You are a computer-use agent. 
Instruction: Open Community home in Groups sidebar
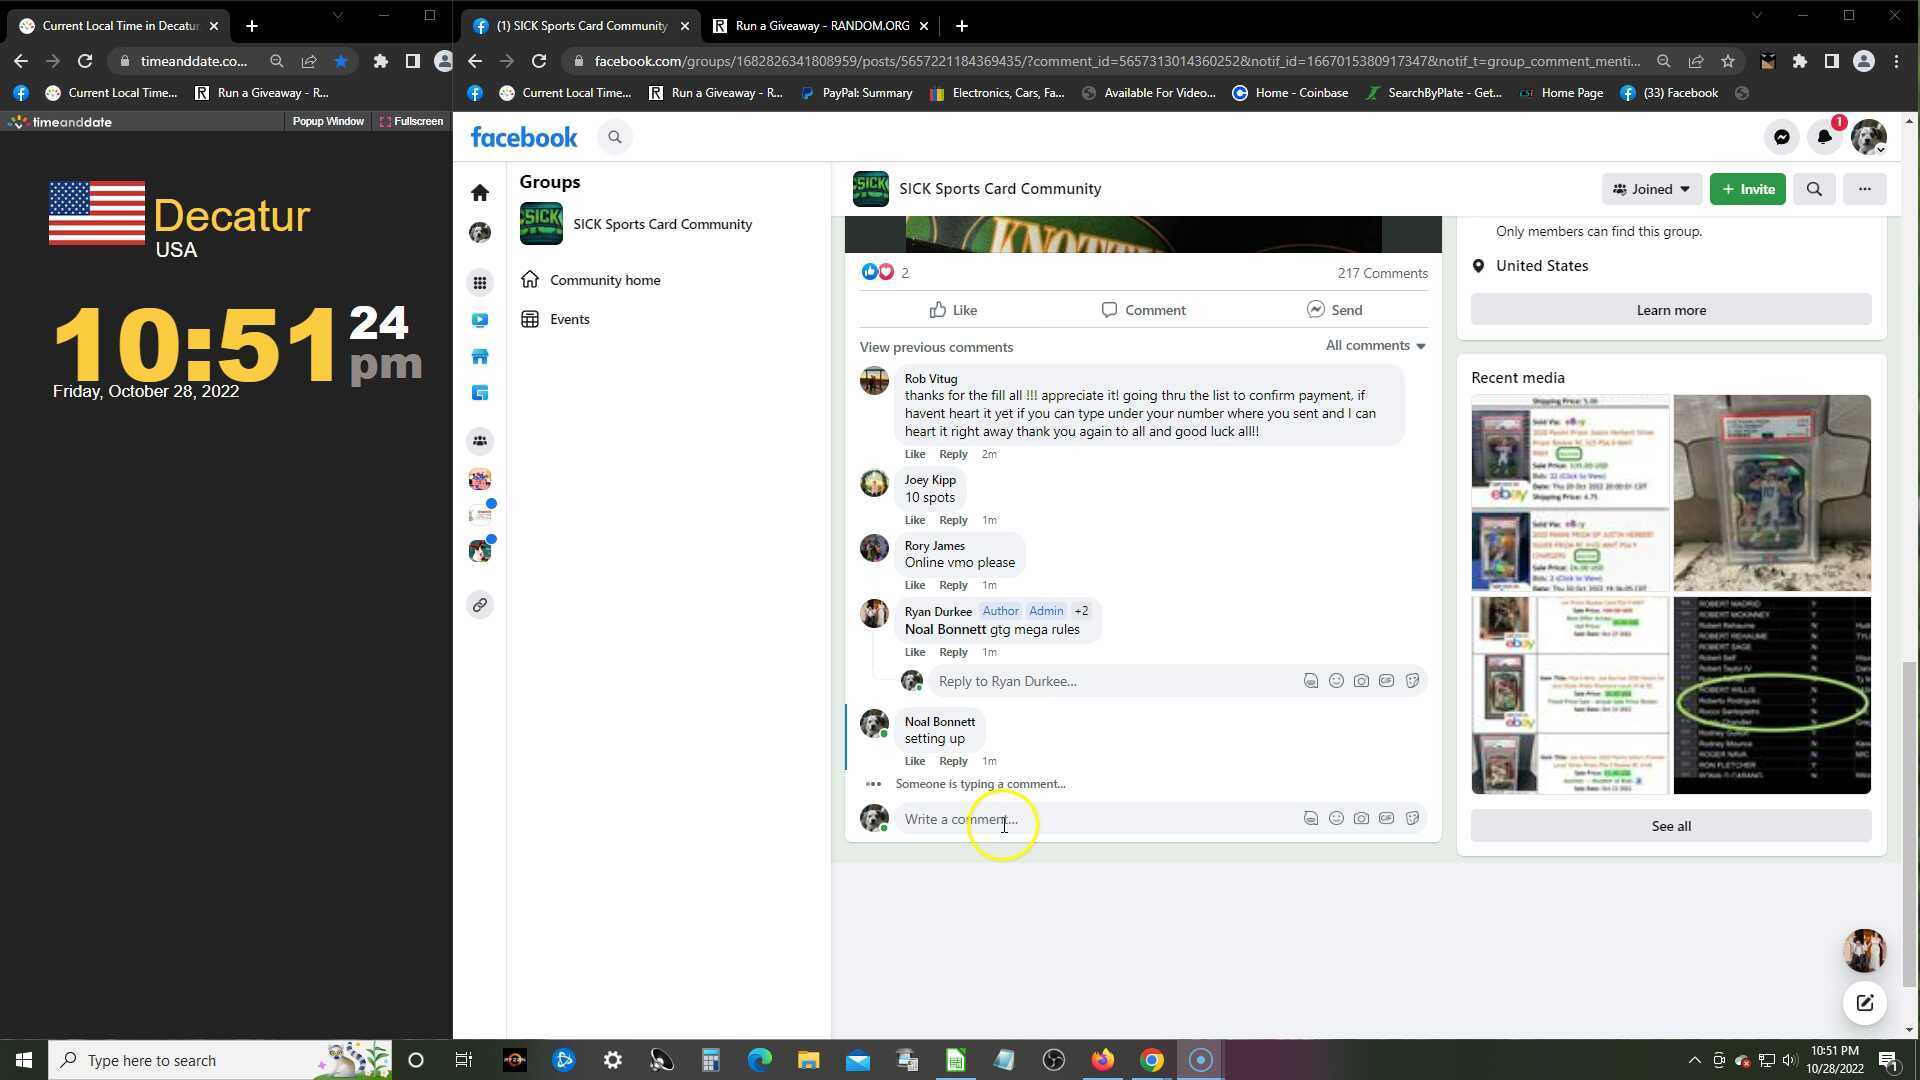click(x=604, y=280)
